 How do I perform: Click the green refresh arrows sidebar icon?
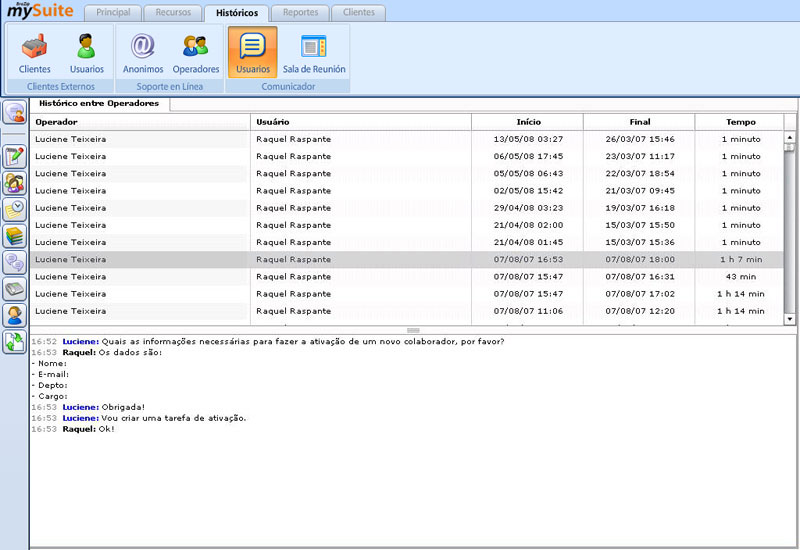15,343
